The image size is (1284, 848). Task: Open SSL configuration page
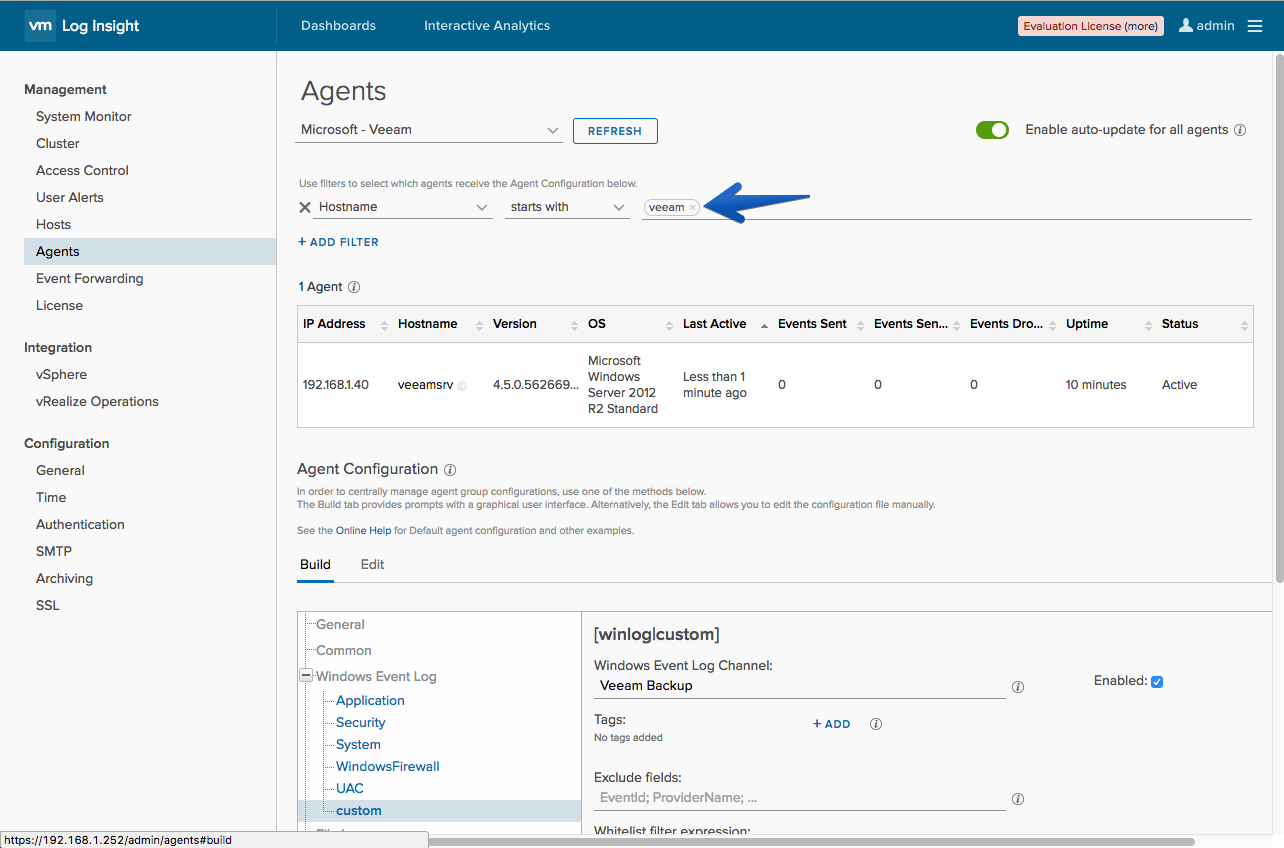click(x=47, y=606)
